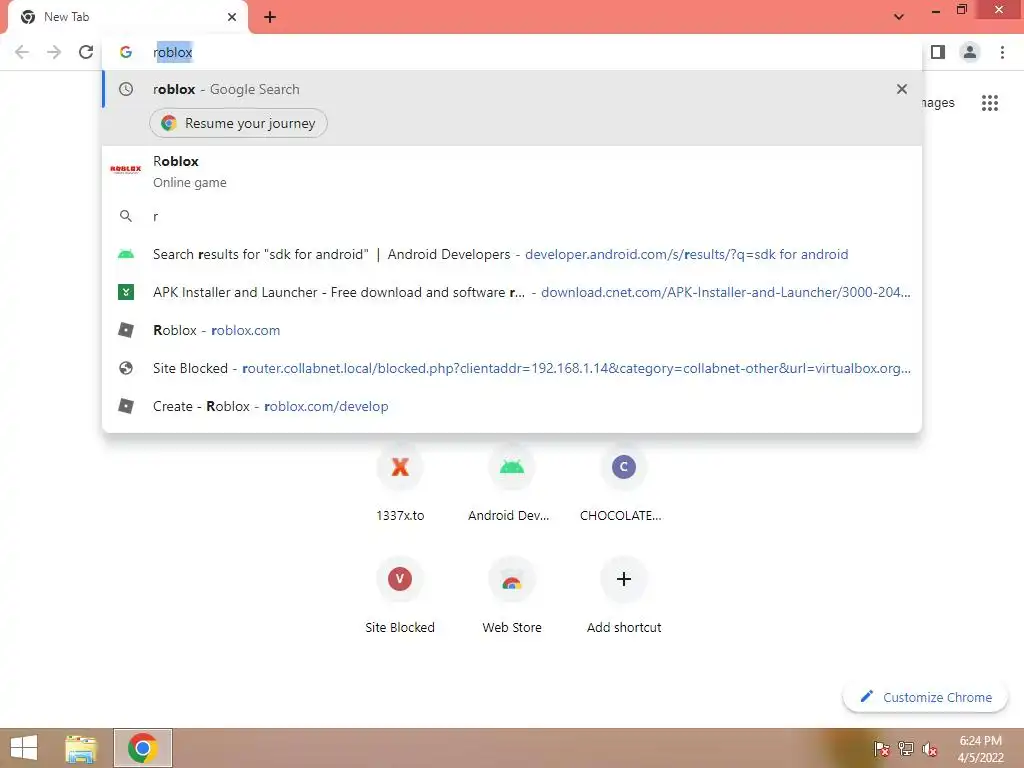Image resolution: width=1024 pixels, height=768 pixels.
Task: Close the New Tab tab
Action: point(232,17)
